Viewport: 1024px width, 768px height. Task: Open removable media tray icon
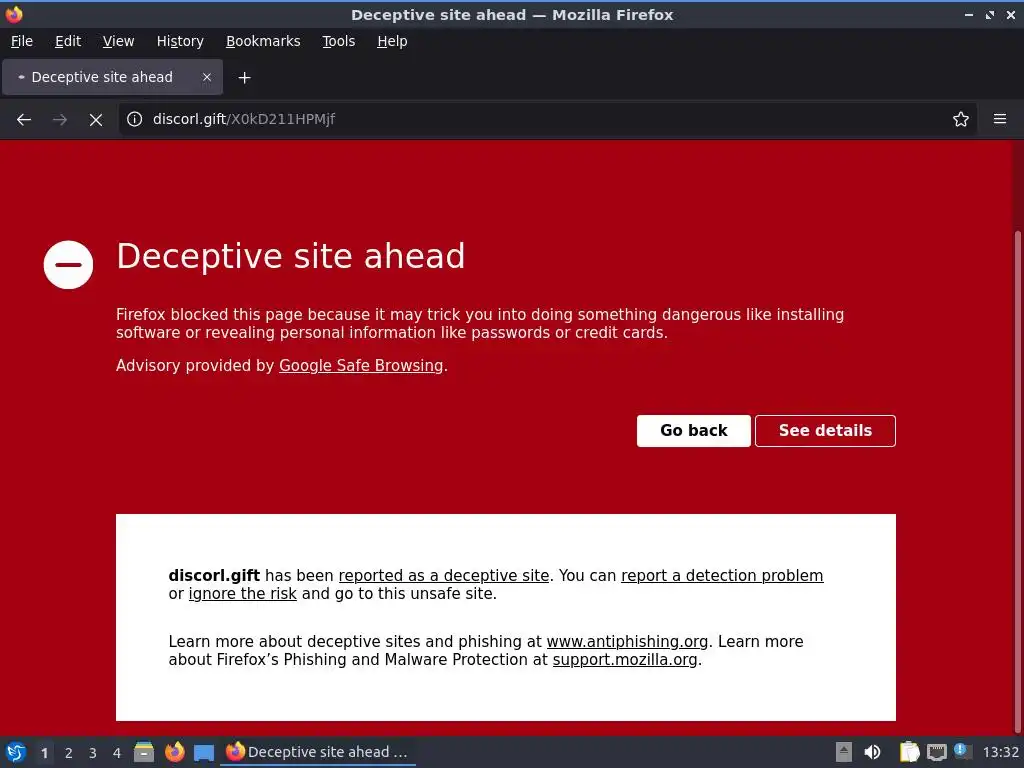point(844,752)
